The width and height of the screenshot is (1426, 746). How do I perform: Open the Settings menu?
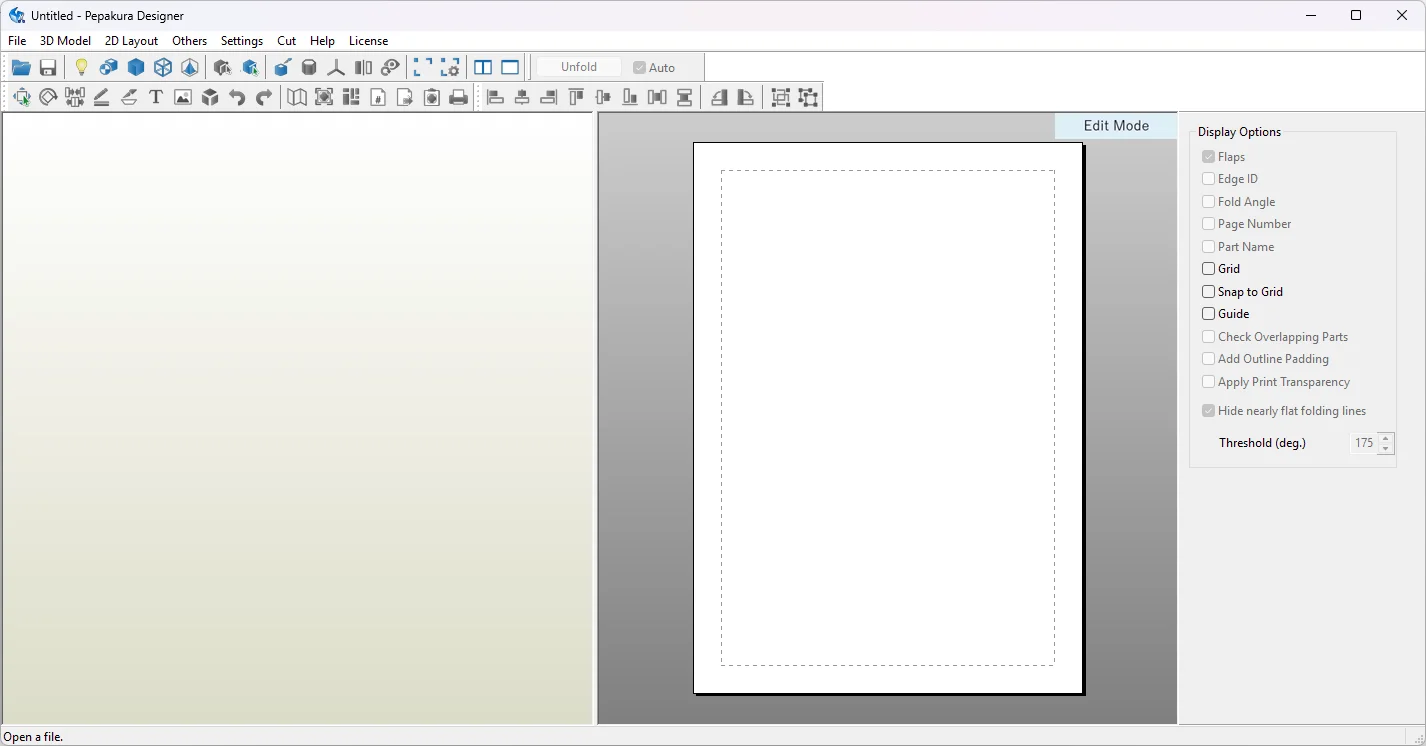click(x=242, y=41)
